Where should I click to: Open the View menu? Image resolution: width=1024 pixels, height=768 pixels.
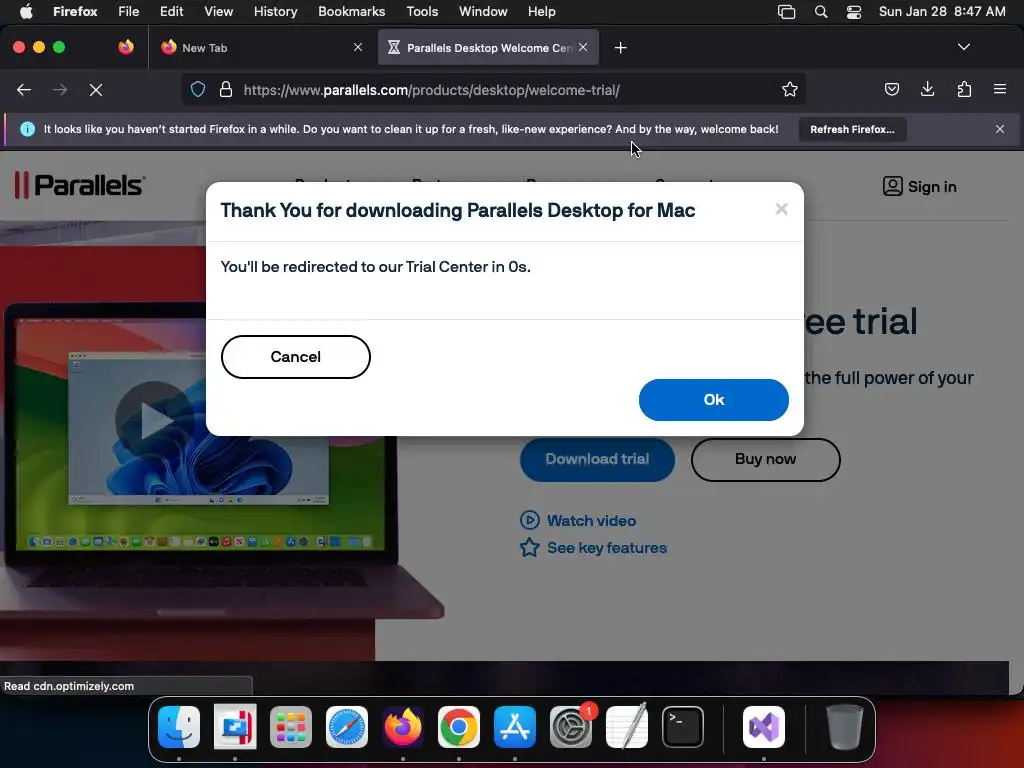(218, 12)
